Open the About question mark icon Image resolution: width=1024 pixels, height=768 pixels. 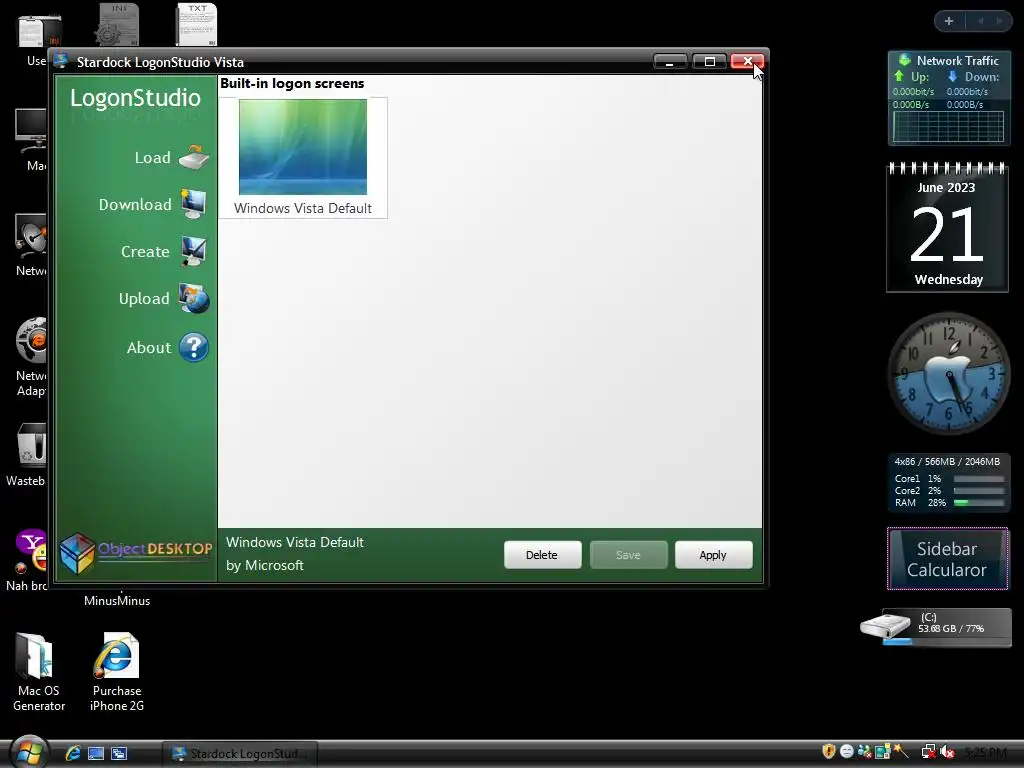(x=194, y=347)
